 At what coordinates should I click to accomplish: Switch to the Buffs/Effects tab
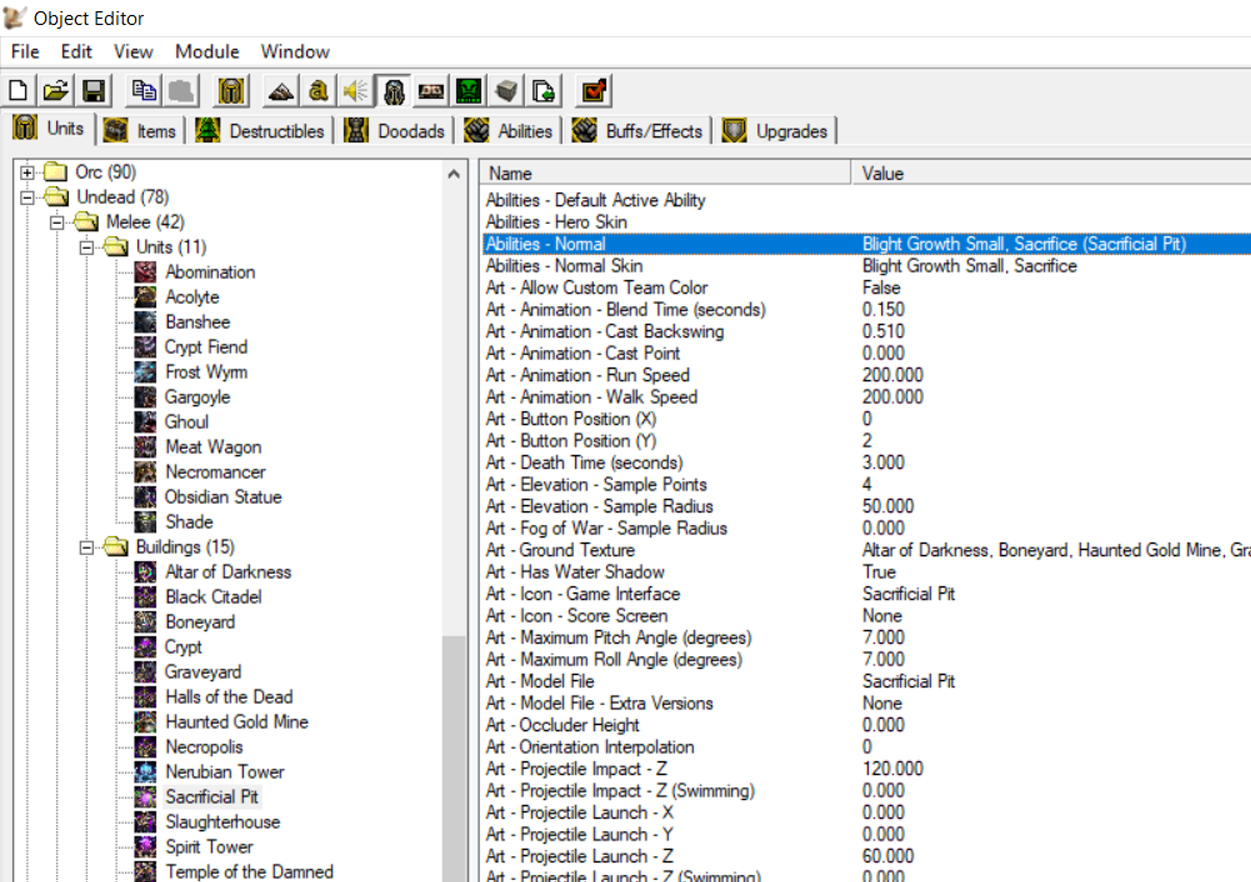(640, 131)
